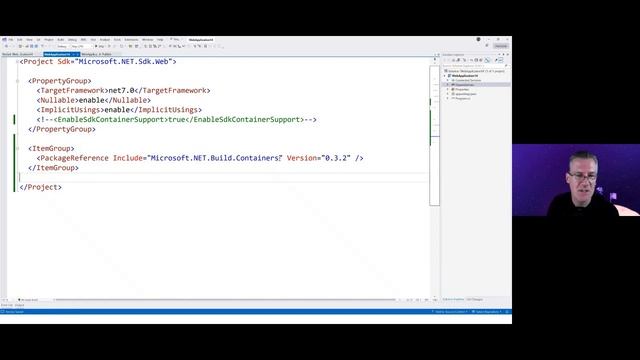The image size is (640, 360).
Task: Collapse the Project element outlining
Action: coord(17,62)
